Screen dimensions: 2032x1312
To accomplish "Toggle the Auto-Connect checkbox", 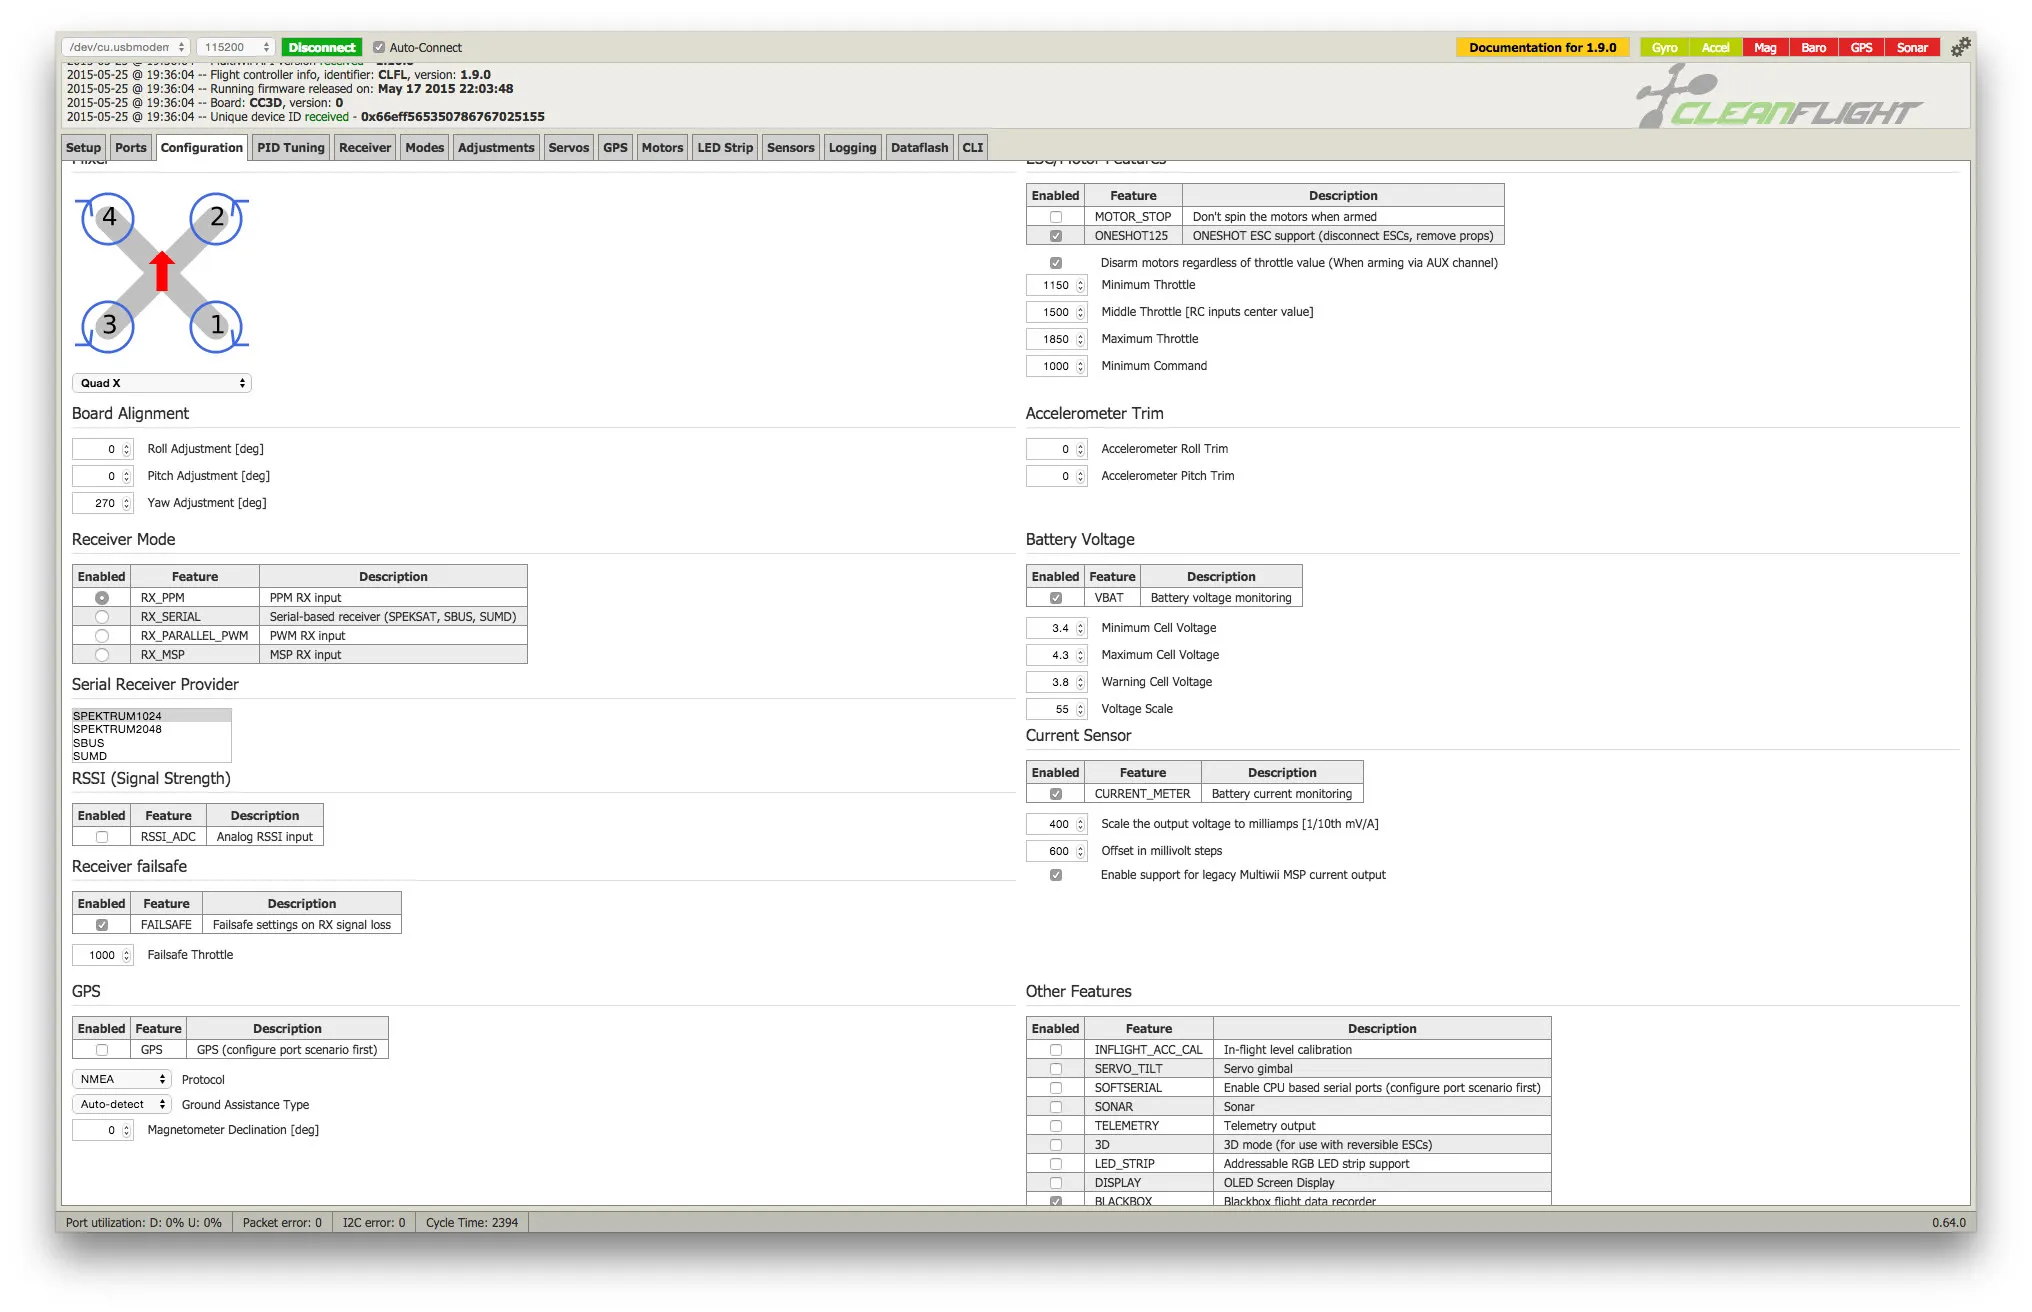I will pos(379,47).
